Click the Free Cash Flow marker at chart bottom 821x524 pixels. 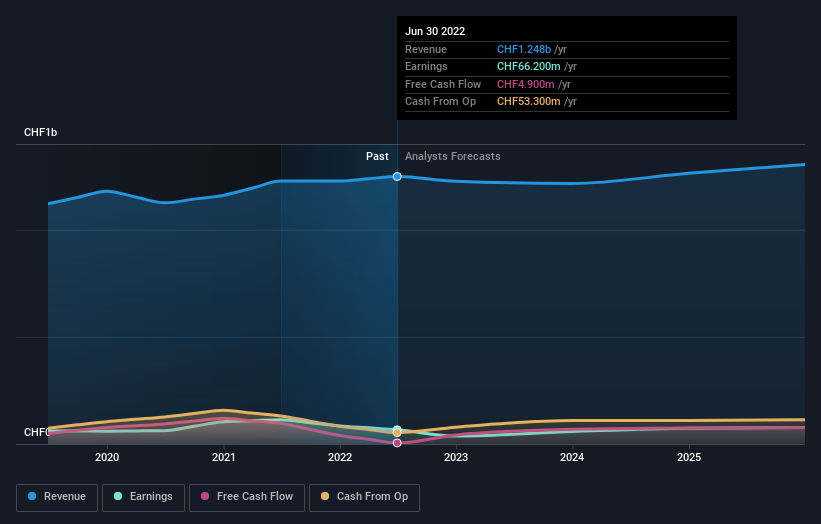click(x=397, y=443)
